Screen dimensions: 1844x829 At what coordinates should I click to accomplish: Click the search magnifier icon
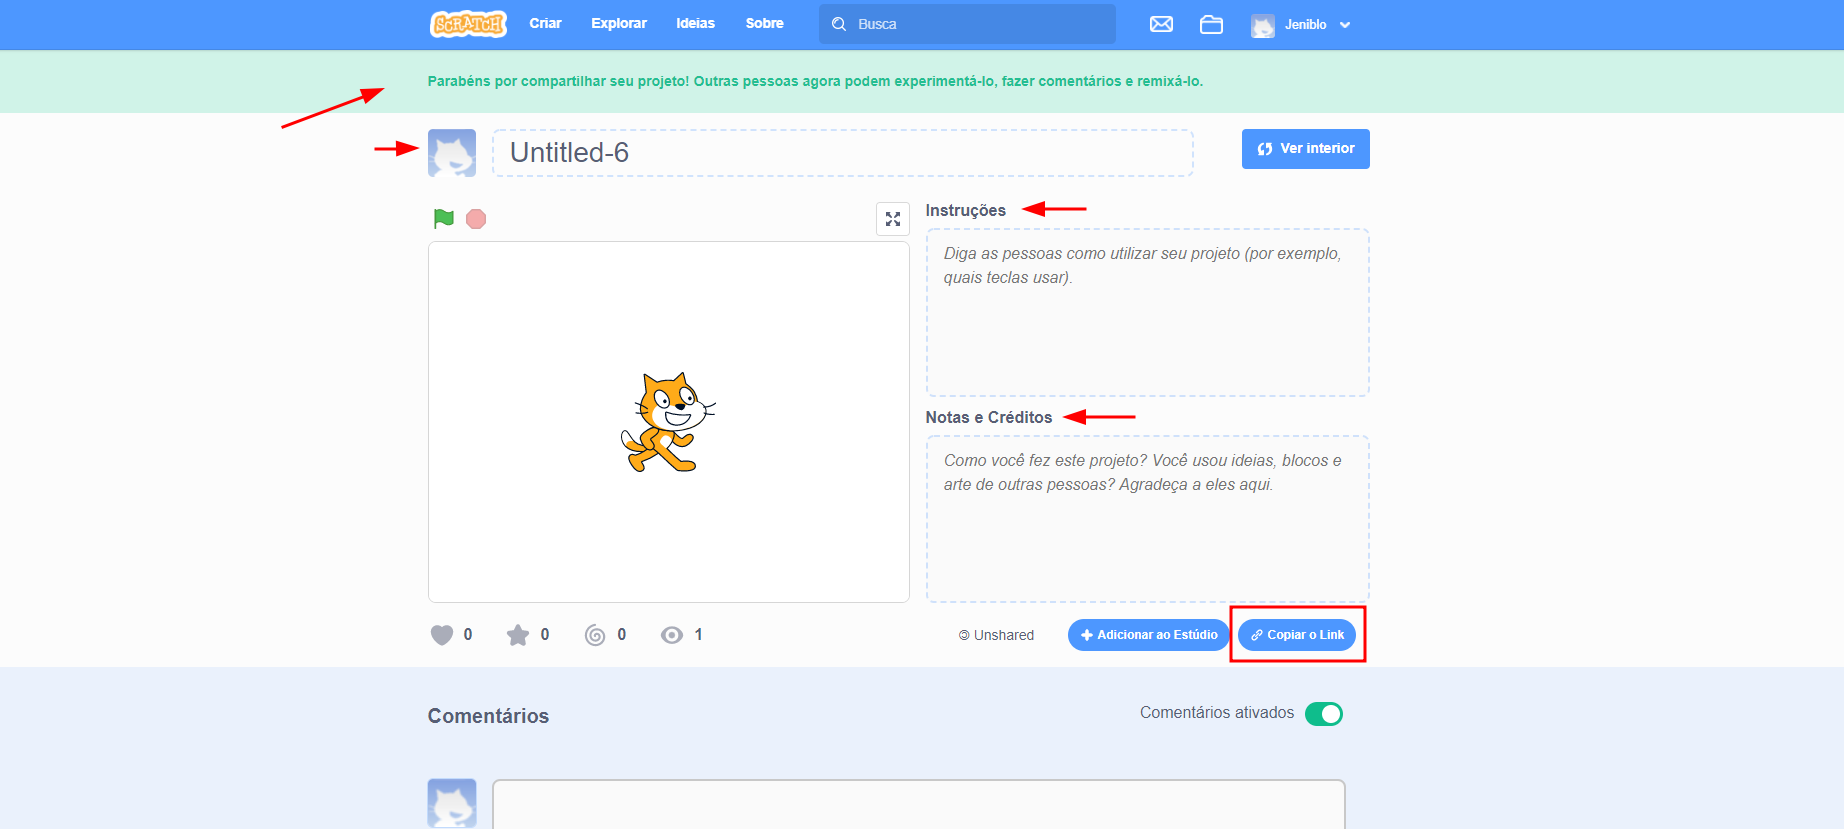(839, 24)
